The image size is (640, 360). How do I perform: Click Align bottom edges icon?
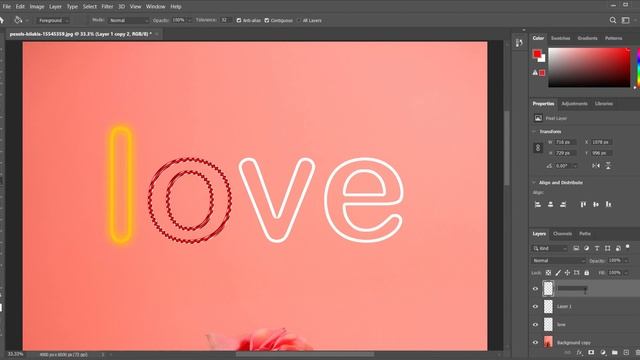pyautogui.click(x=609, y=204)
